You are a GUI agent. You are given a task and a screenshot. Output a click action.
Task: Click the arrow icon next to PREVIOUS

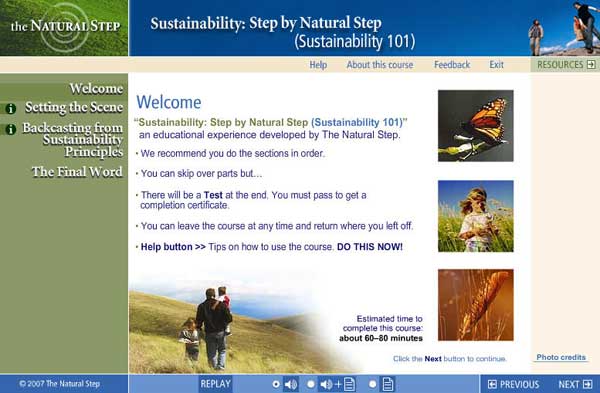[x=492, y=384]
